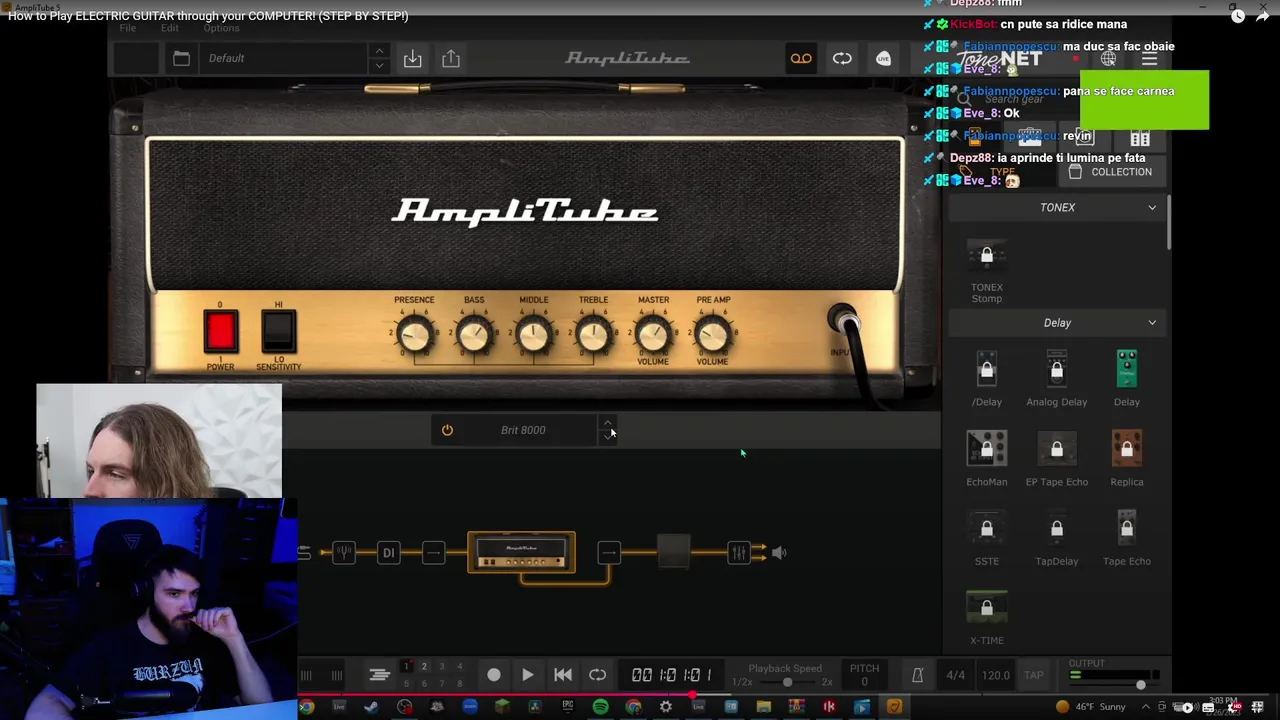Click the COLLECTION button
The image size is (1280, 720).
coord(1110,172)
